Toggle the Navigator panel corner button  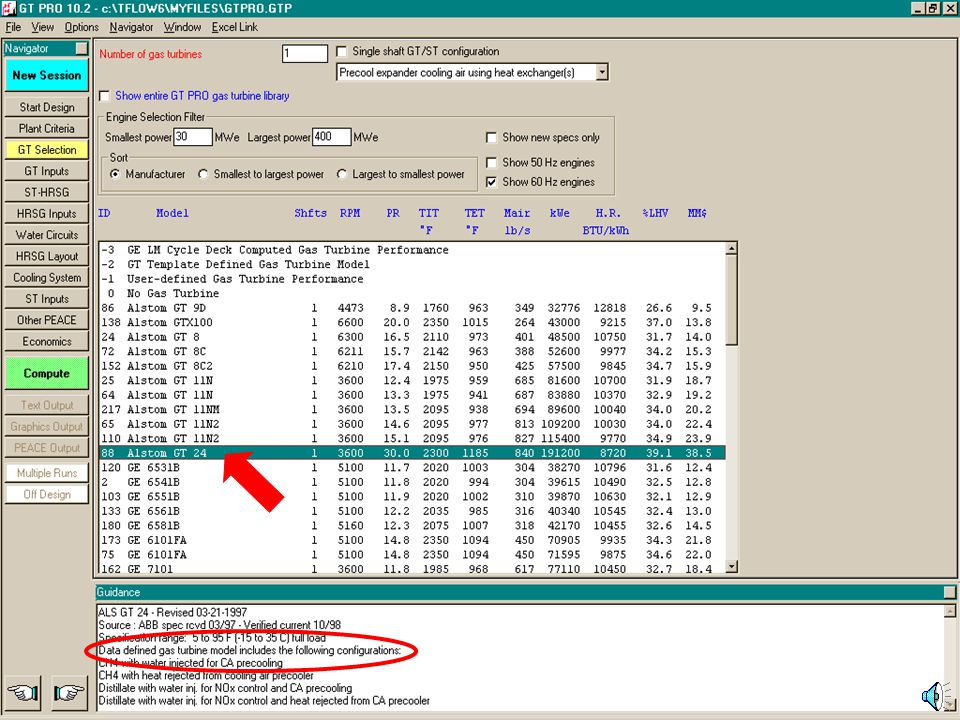pos(81,48)
